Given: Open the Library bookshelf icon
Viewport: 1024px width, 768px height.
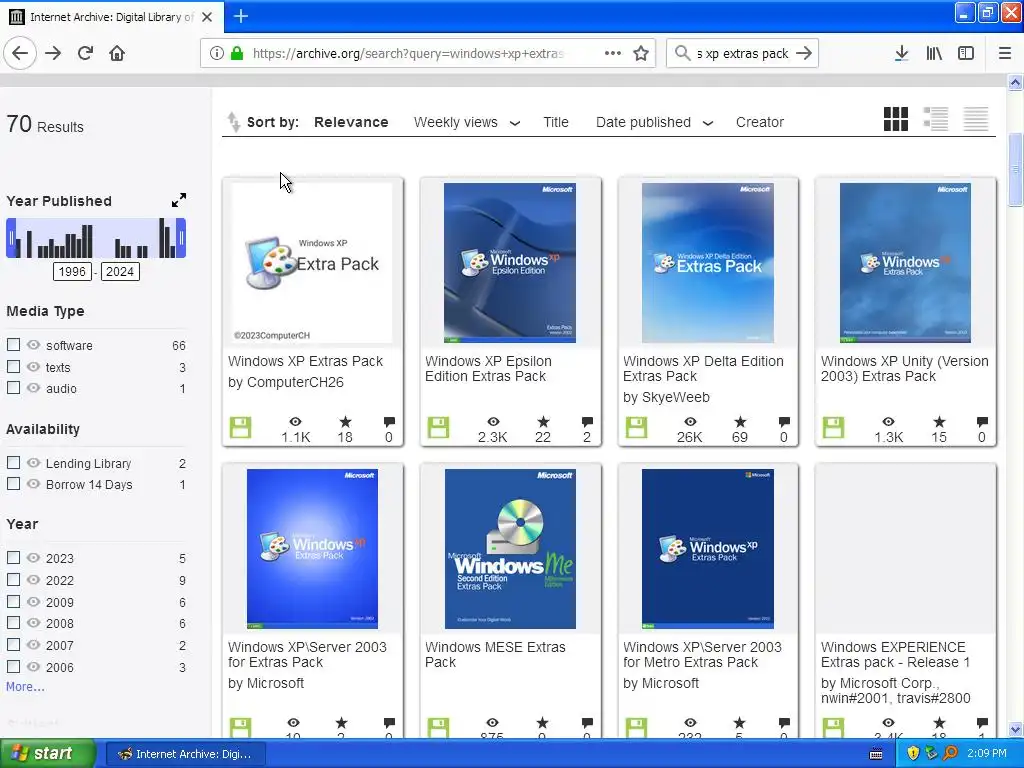Looking at the screenshot, I should click(934, 54).
